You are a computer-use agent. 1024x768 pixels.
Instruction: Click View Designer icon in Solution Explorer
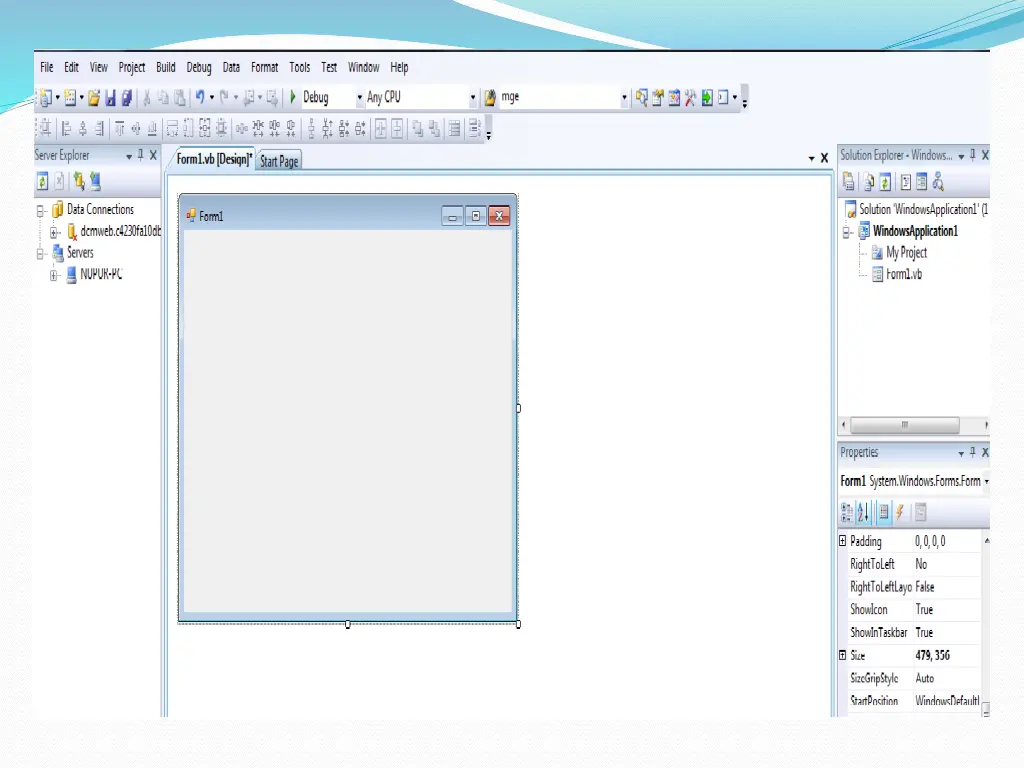[x=921, y=182]
